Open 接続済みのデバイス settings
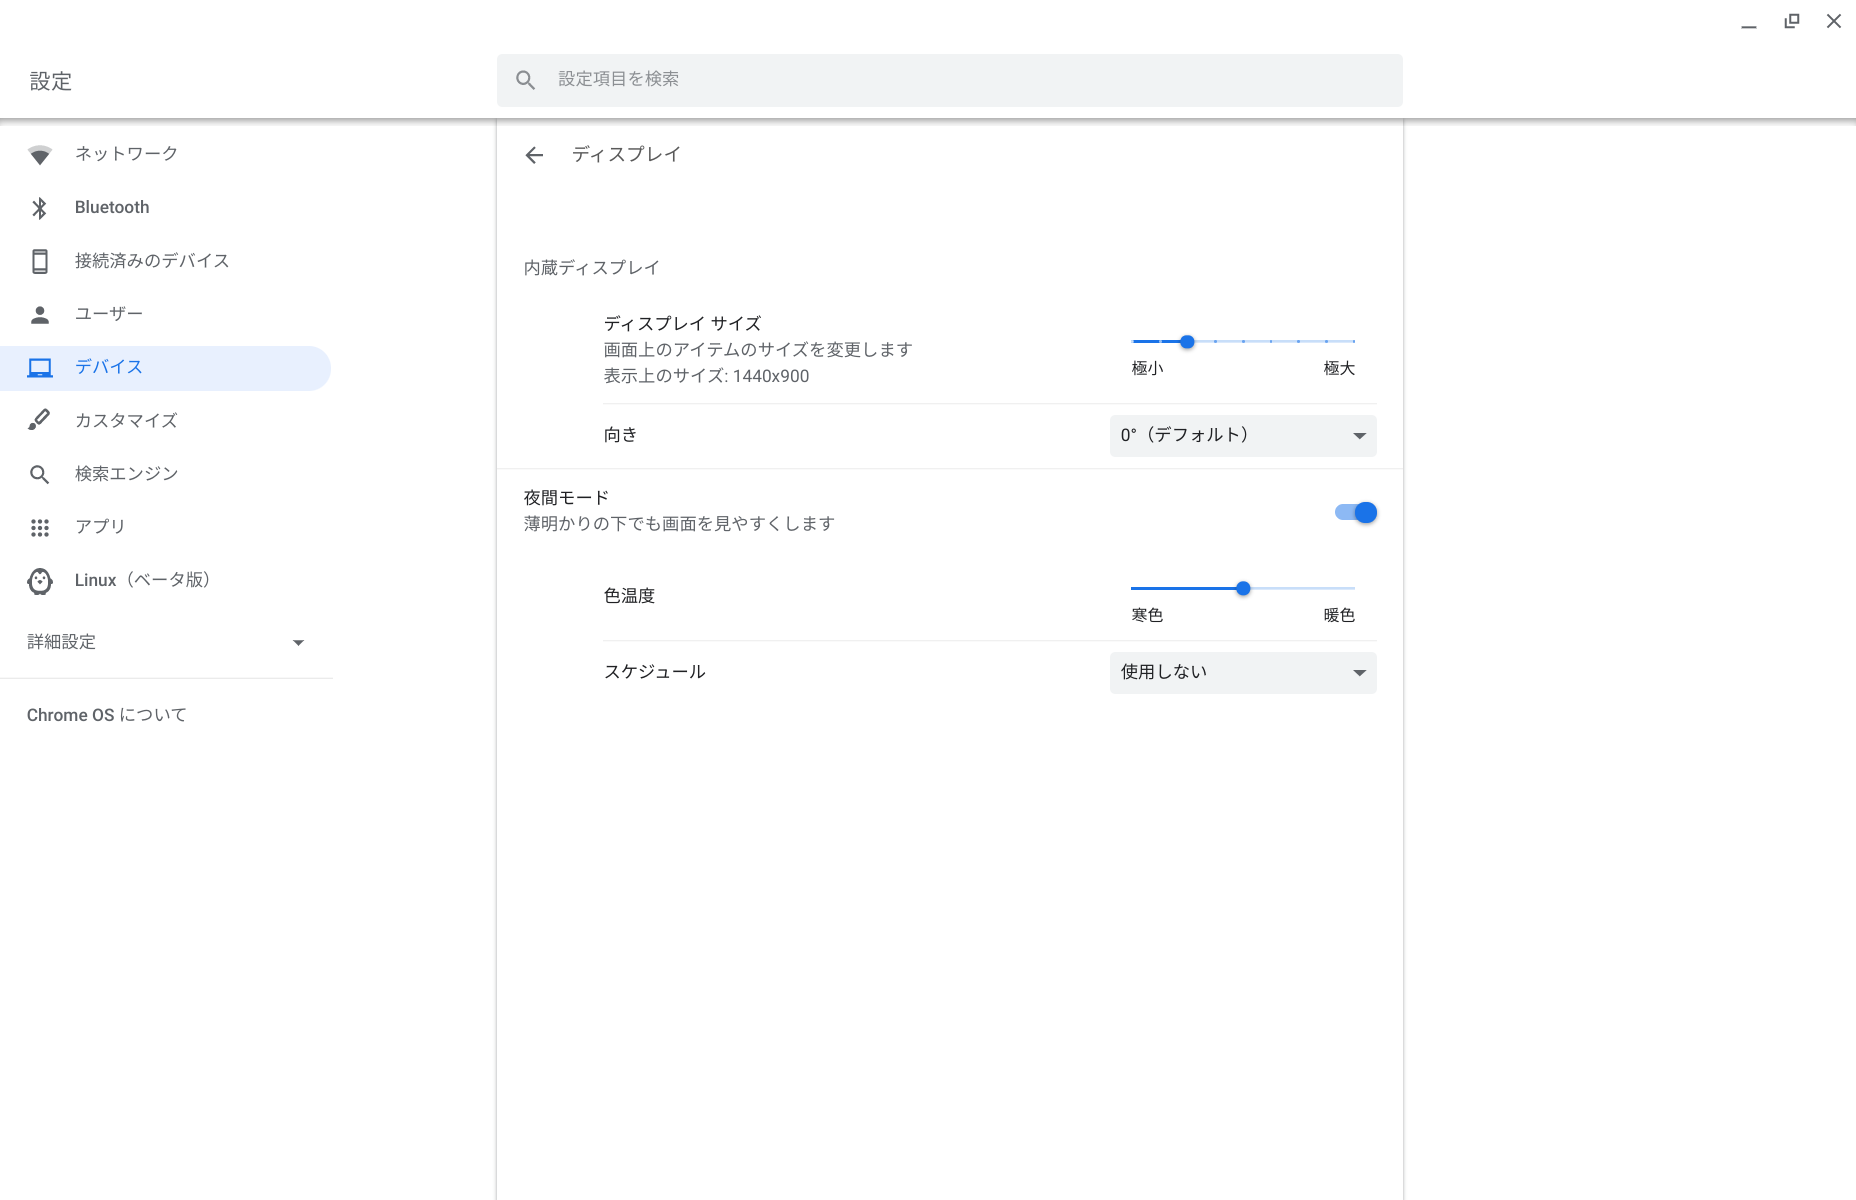 click(x=166, y=261)
